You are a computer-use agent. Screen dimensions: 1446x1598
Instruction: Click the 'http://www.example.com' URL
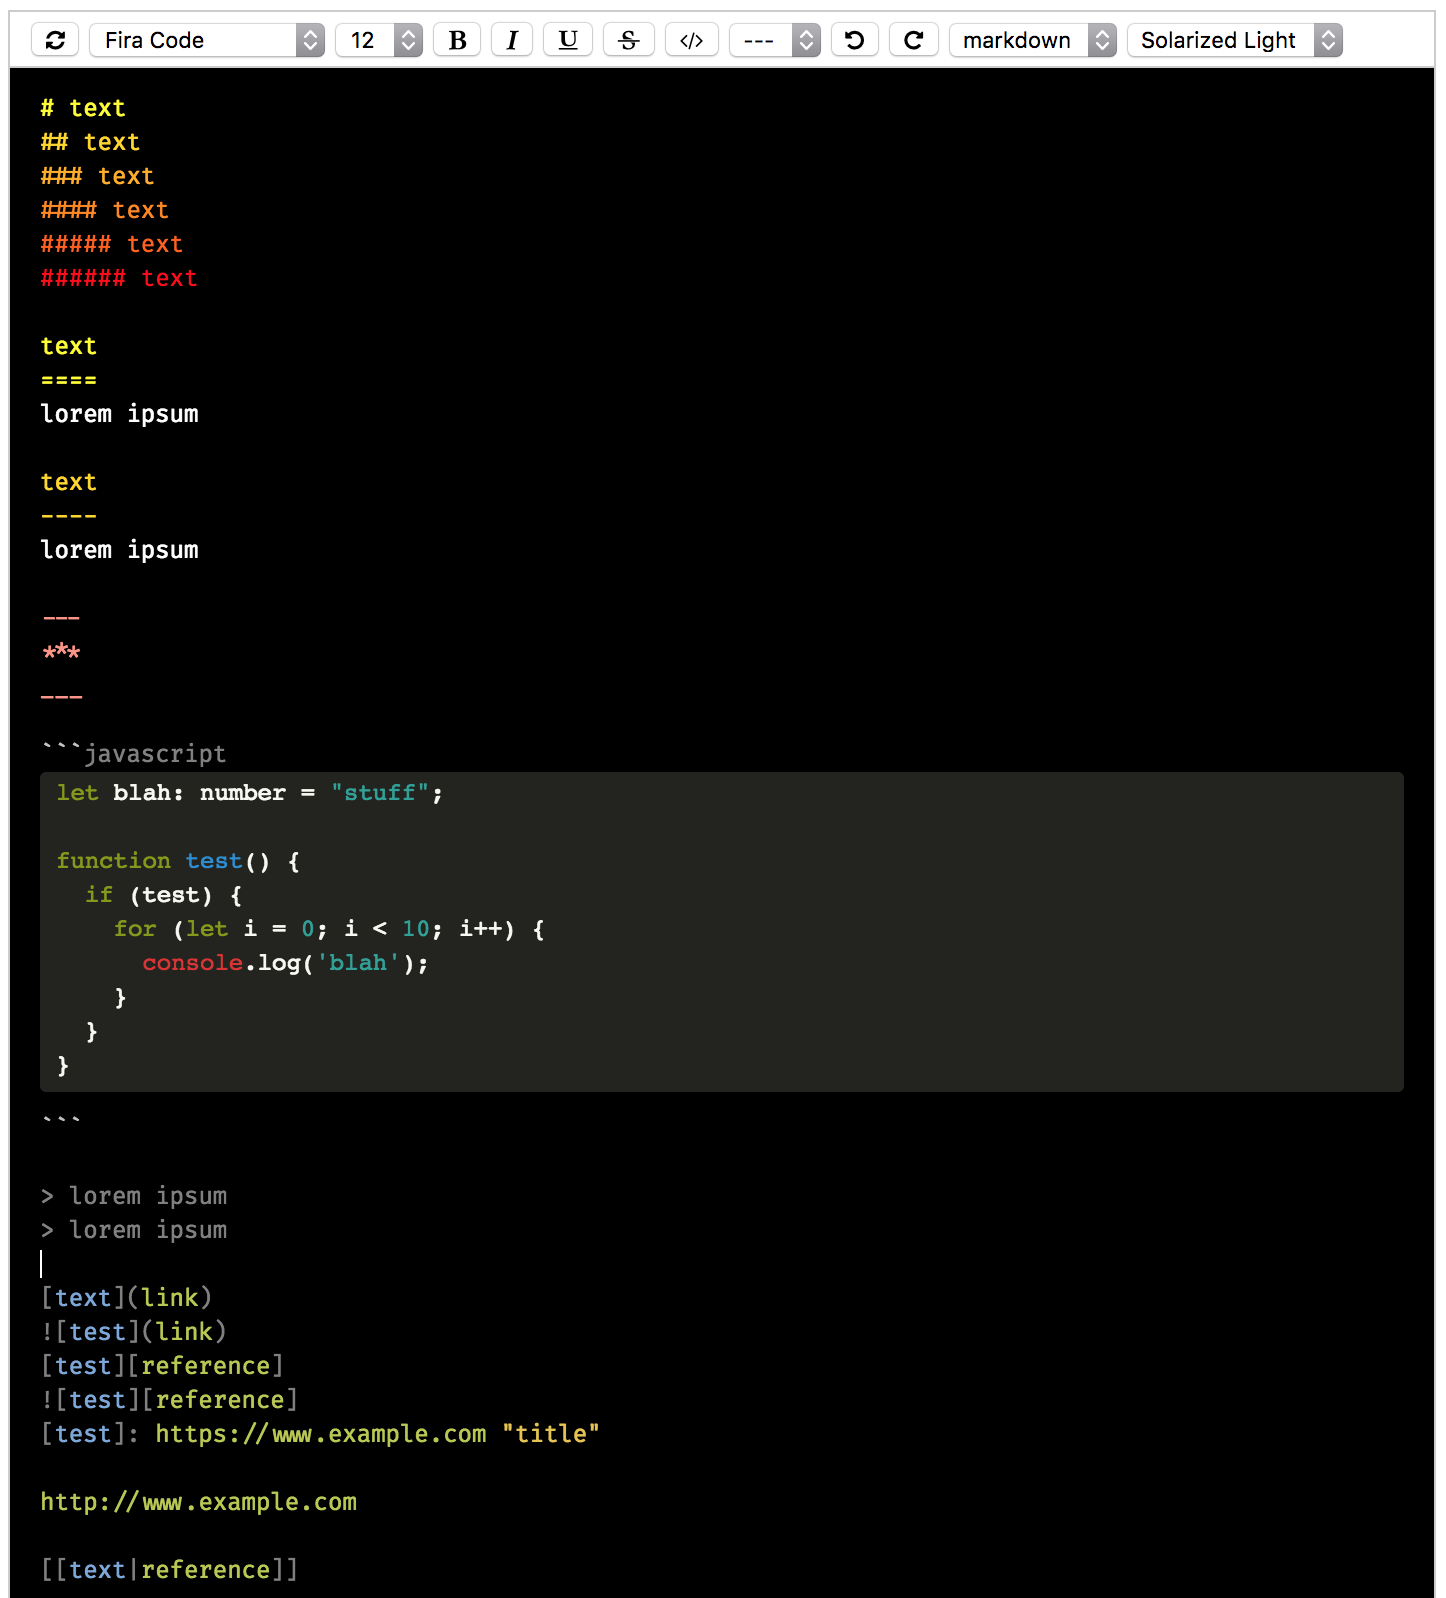199,1502
